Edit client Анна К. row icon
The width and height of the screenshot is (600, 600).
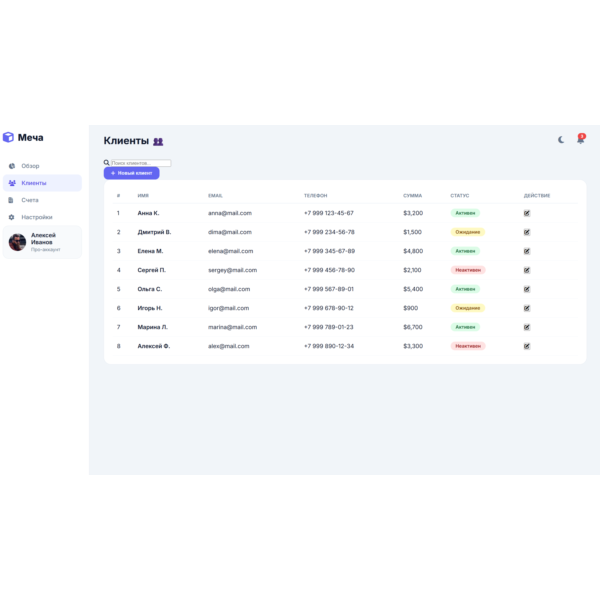click(x=527, y=213)
